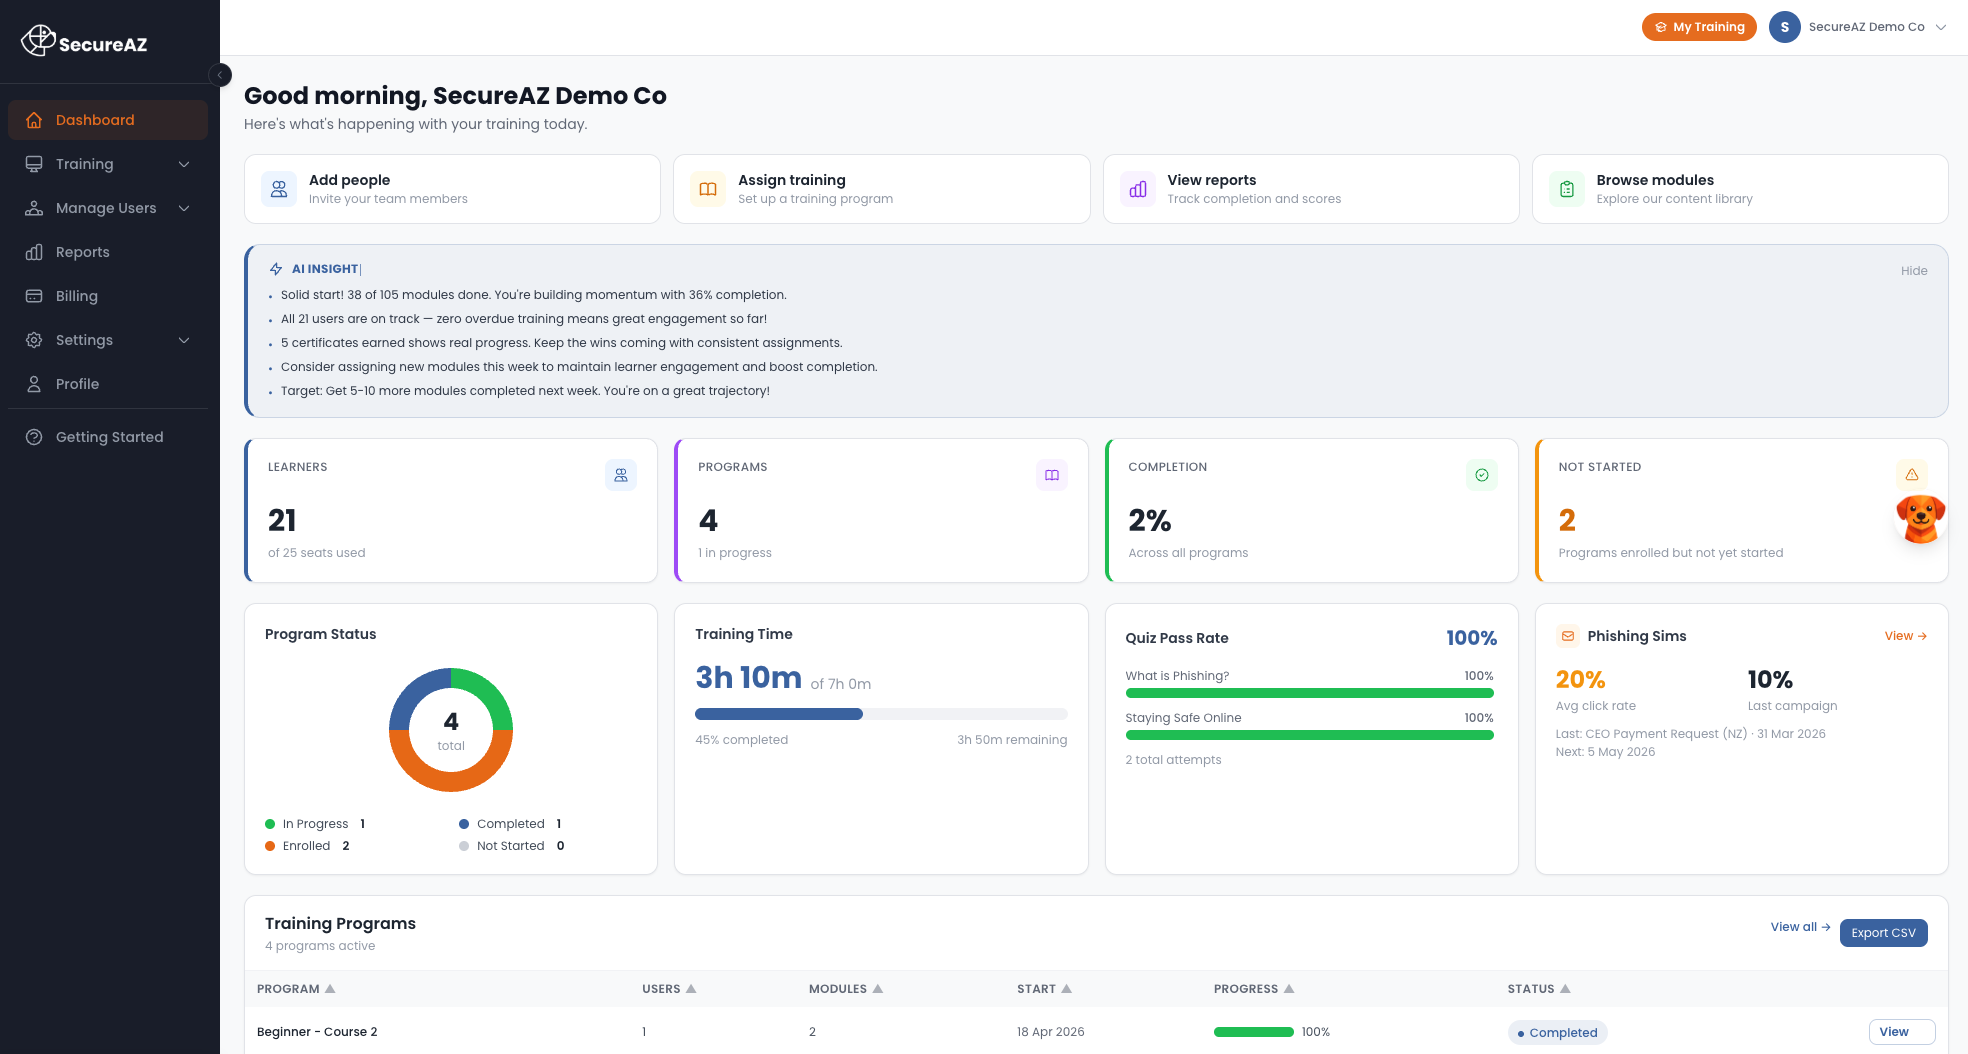
Task: Click the Completion card checkmark icon
Action: click(x=1482, y=475)
